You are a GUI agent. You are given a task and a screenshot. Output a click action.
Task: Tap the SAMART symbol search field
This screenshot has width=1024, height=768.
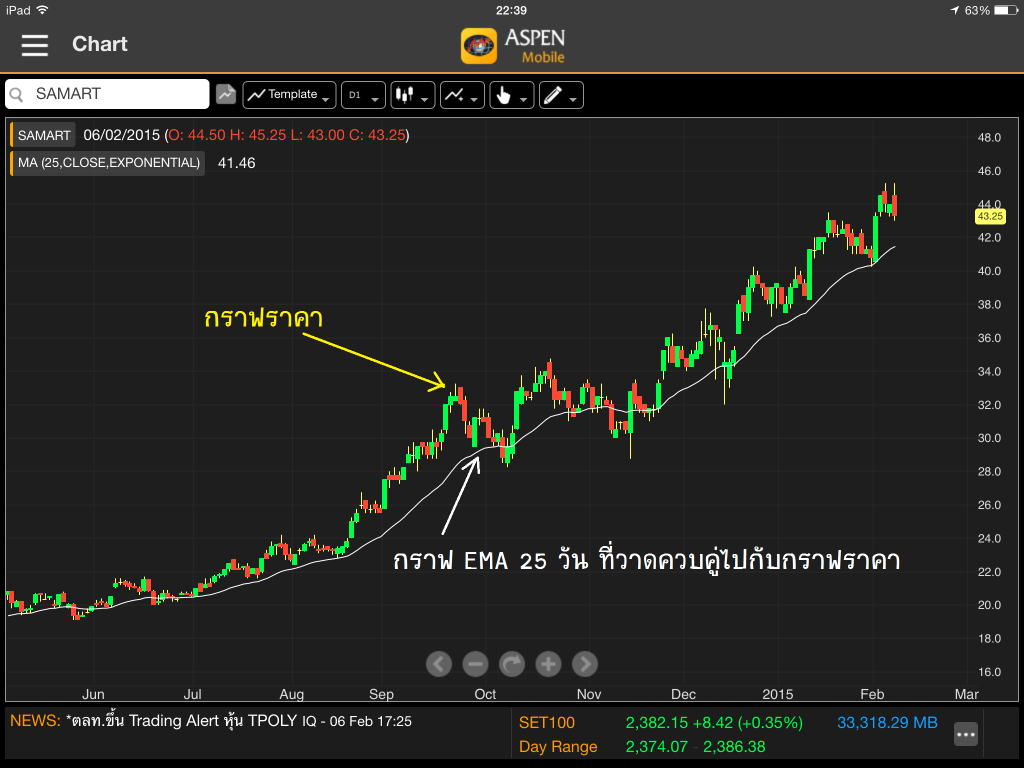coord(108,94)
